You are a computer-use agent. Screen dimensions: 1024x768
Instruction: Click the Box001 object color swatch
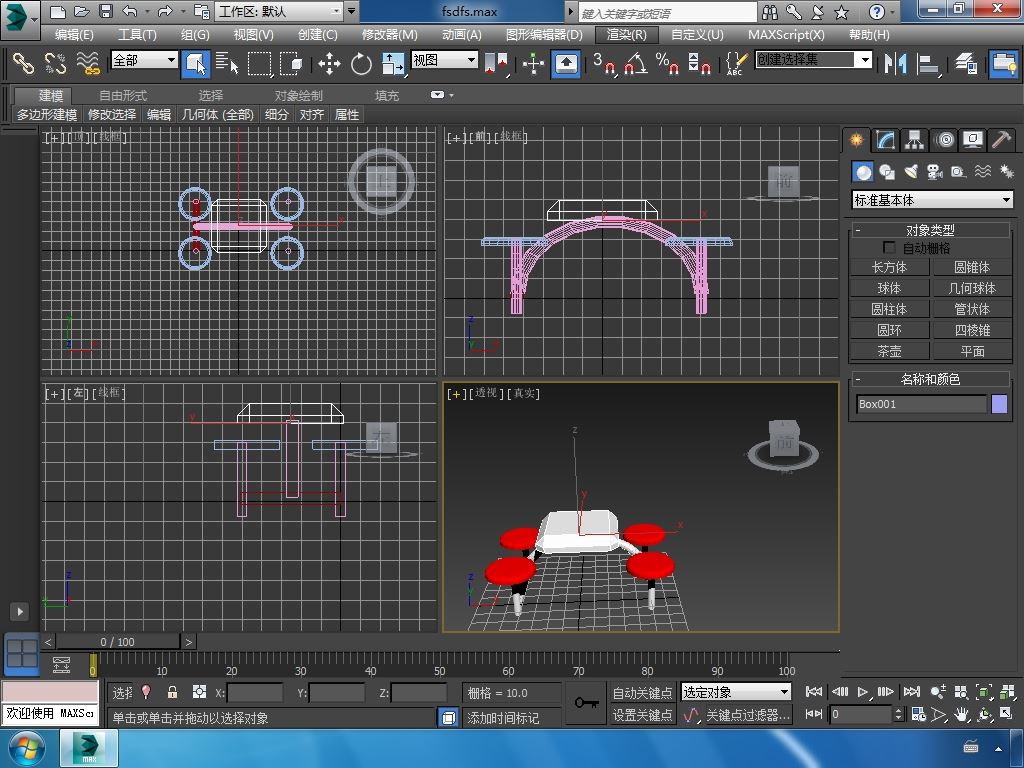coord(999,404)
